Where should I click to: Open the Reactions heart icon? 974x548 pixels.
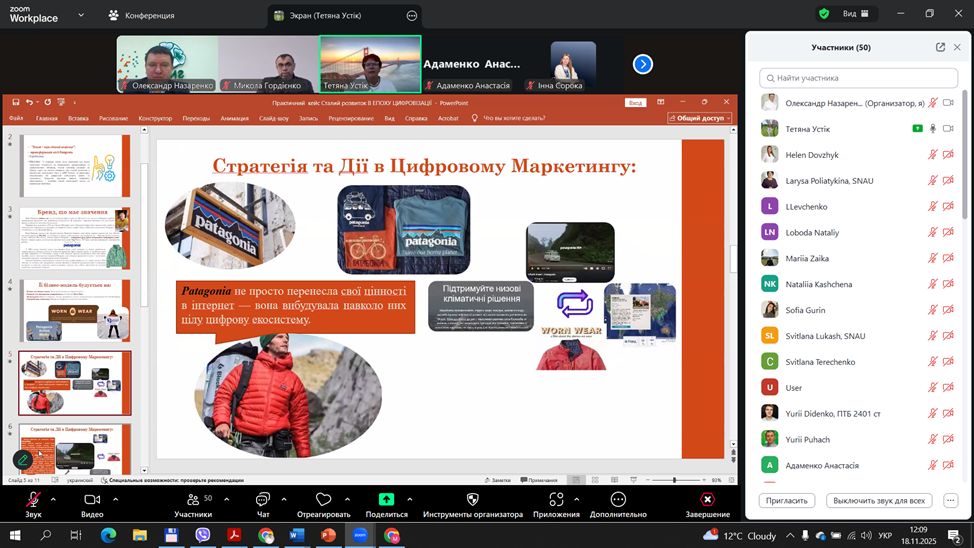(323, 499)
